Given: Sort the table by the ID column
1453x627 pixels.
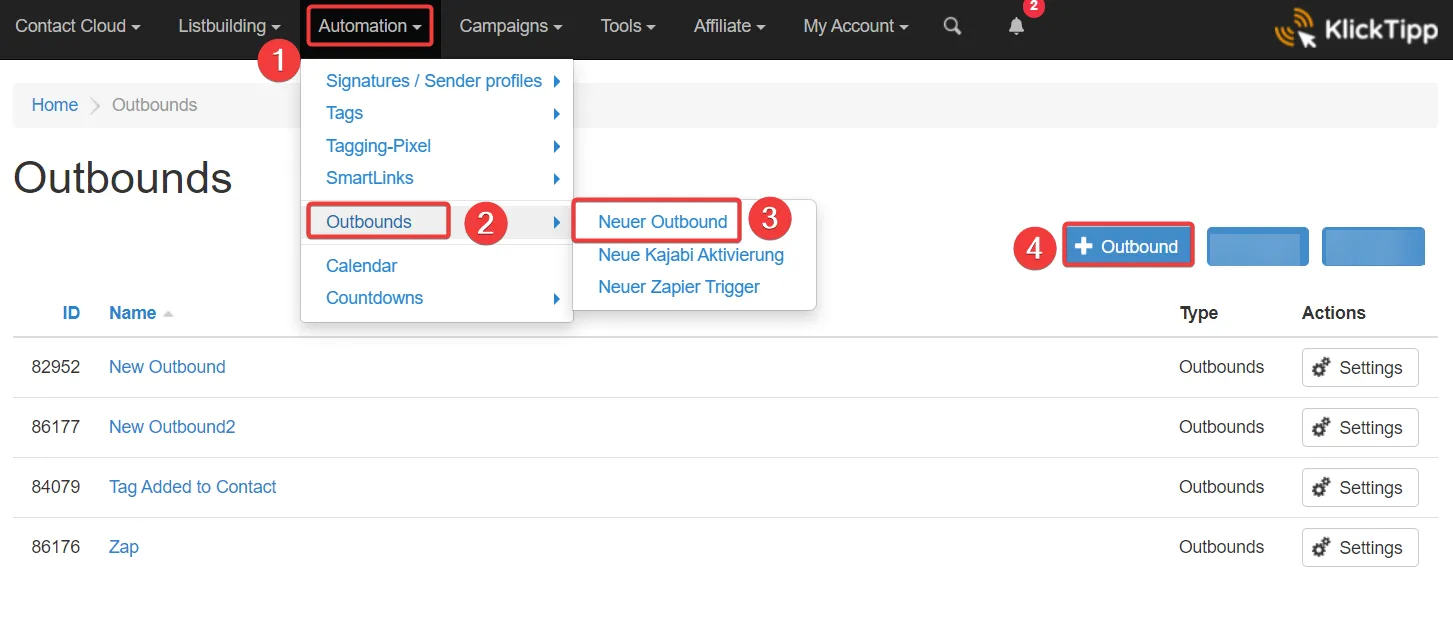Looking at the screenshot, I should point(71,313).
